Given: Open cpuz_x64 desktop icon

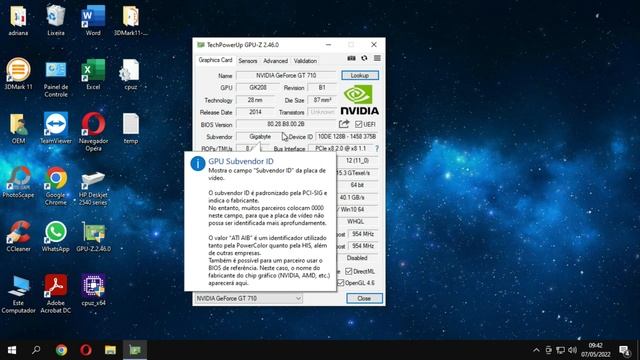Looking at the screenshot, I should point(93,290).
